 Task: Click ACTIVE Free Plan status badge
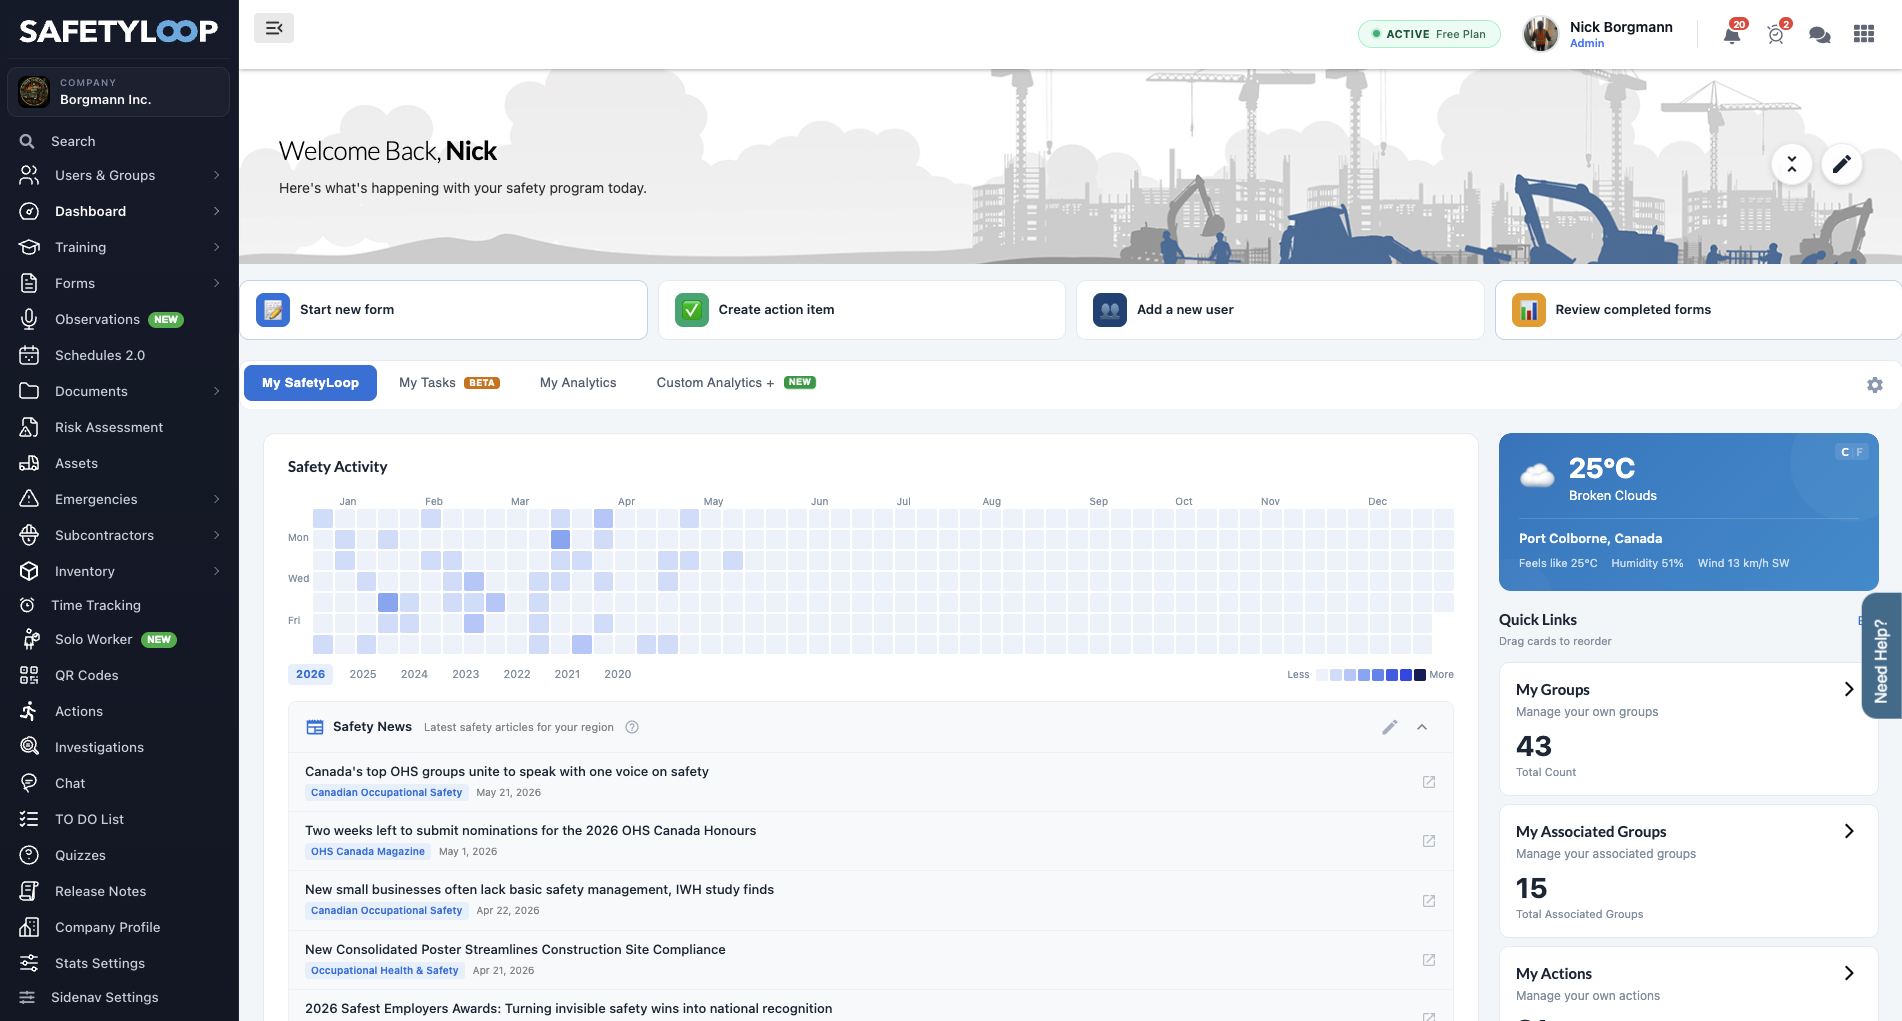click(1429, 34)
